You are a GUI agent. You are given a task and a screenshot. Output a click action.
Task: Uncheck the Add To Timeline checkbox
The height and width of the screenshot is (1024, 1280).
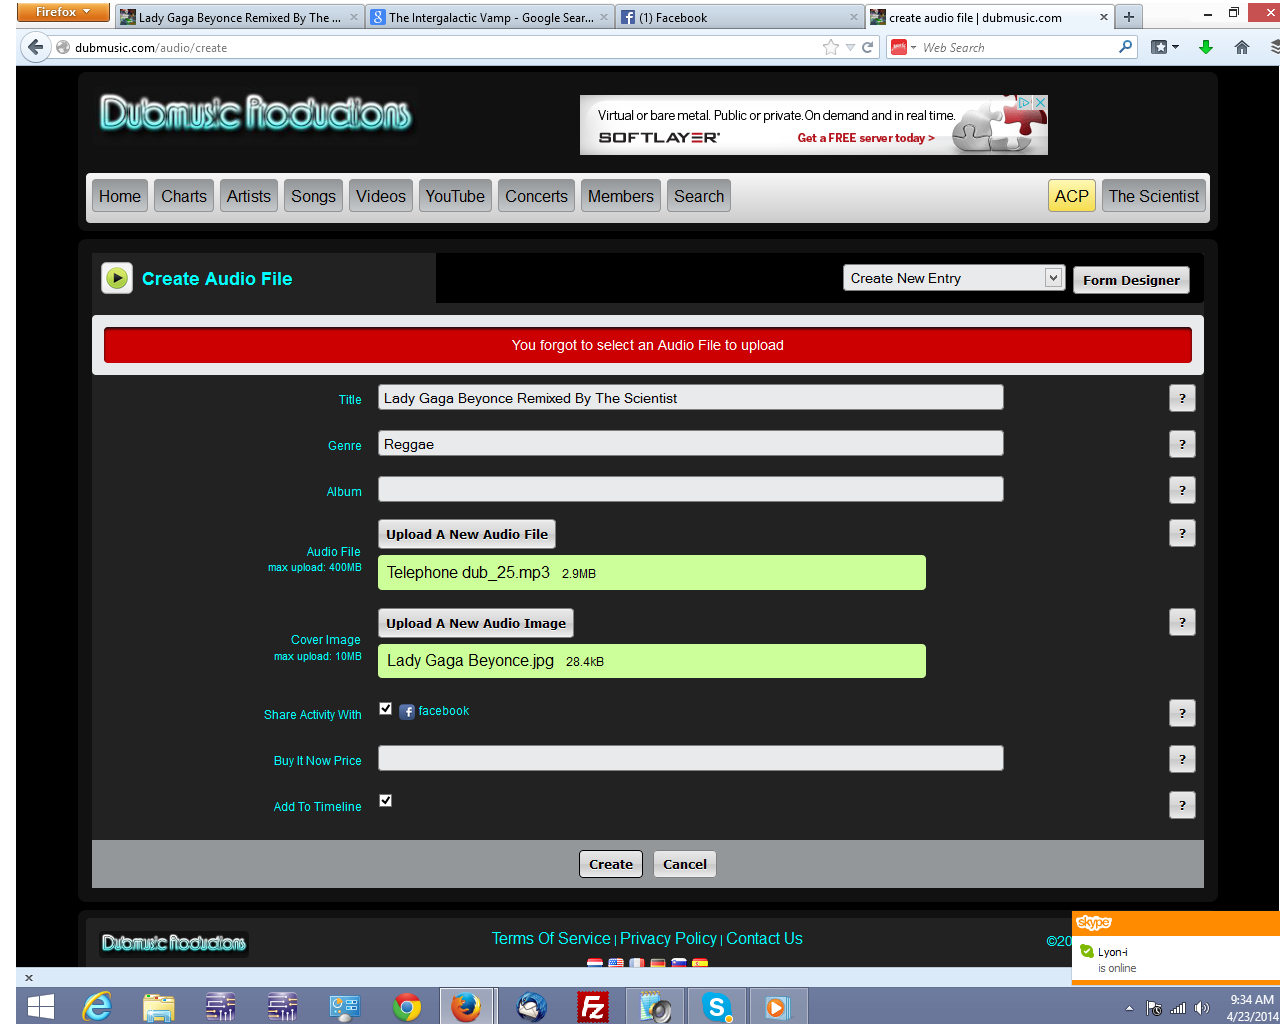click(x=385, y=801)
